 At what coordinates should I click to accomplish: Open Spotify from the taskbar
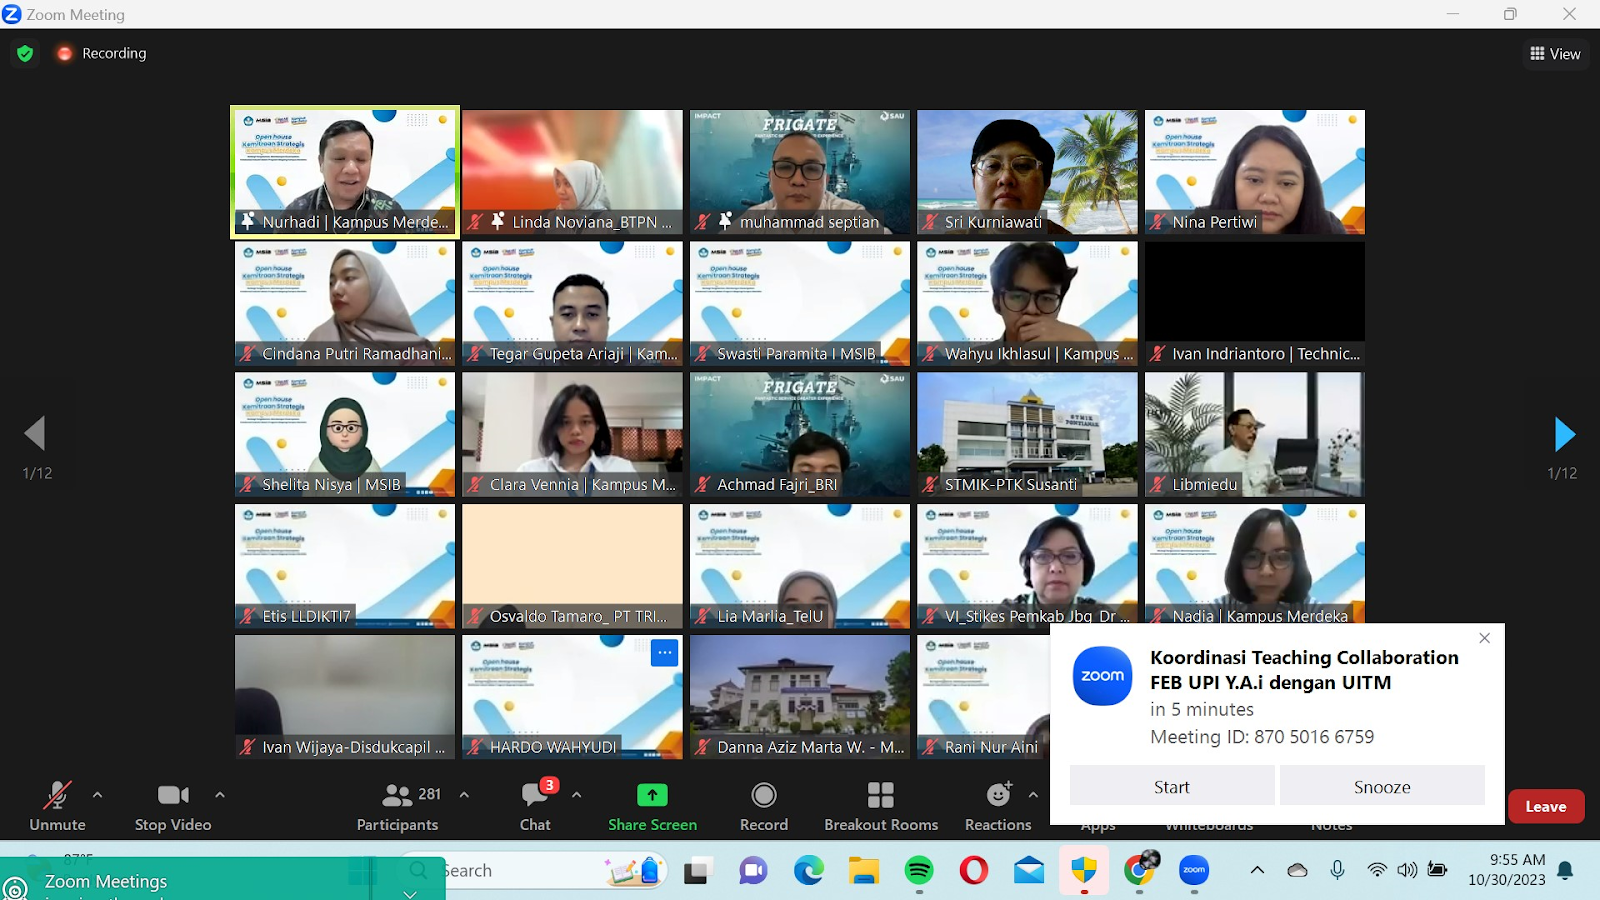point(918,871)
